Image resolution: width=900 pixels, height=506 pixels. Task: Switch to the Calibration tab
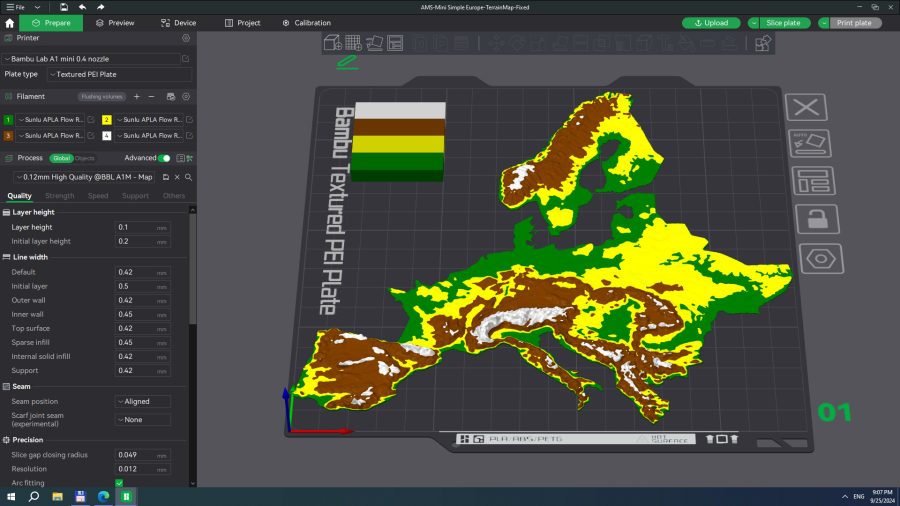pyautogui.click(x=307, y=23)
